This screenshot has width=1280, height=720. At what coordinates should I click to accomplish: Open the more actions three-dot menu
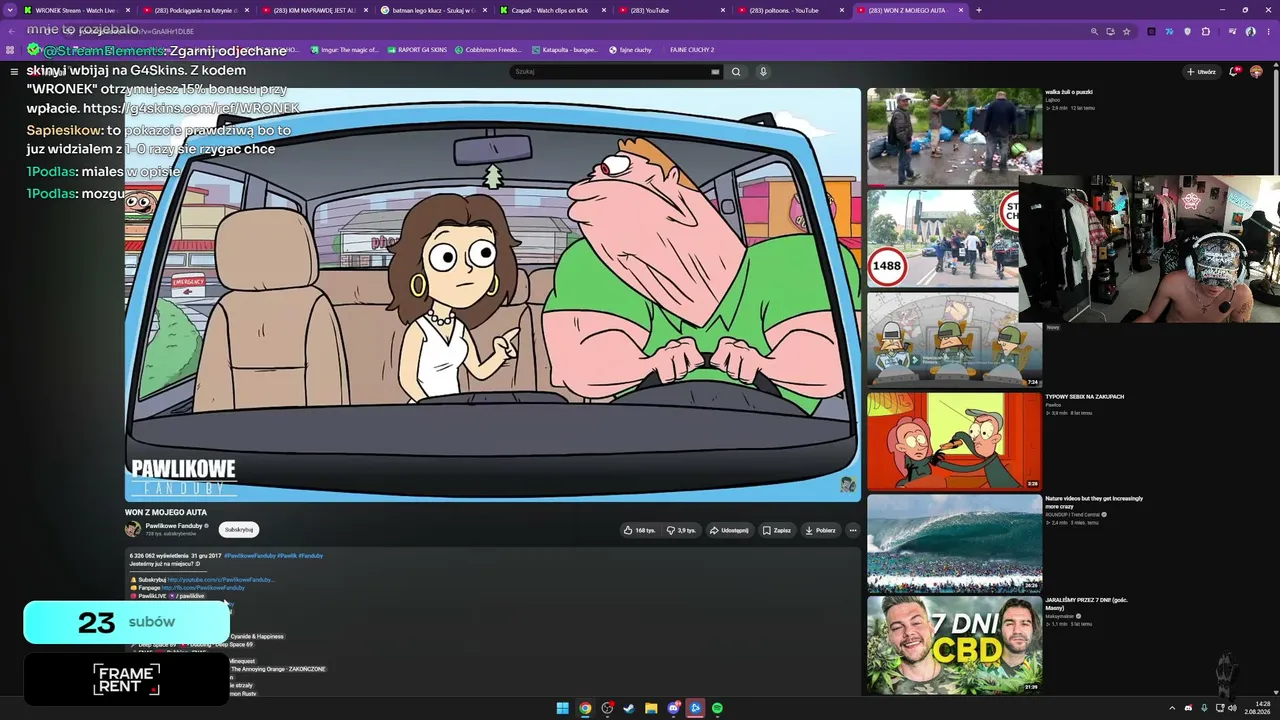click(x=853, y=530)
